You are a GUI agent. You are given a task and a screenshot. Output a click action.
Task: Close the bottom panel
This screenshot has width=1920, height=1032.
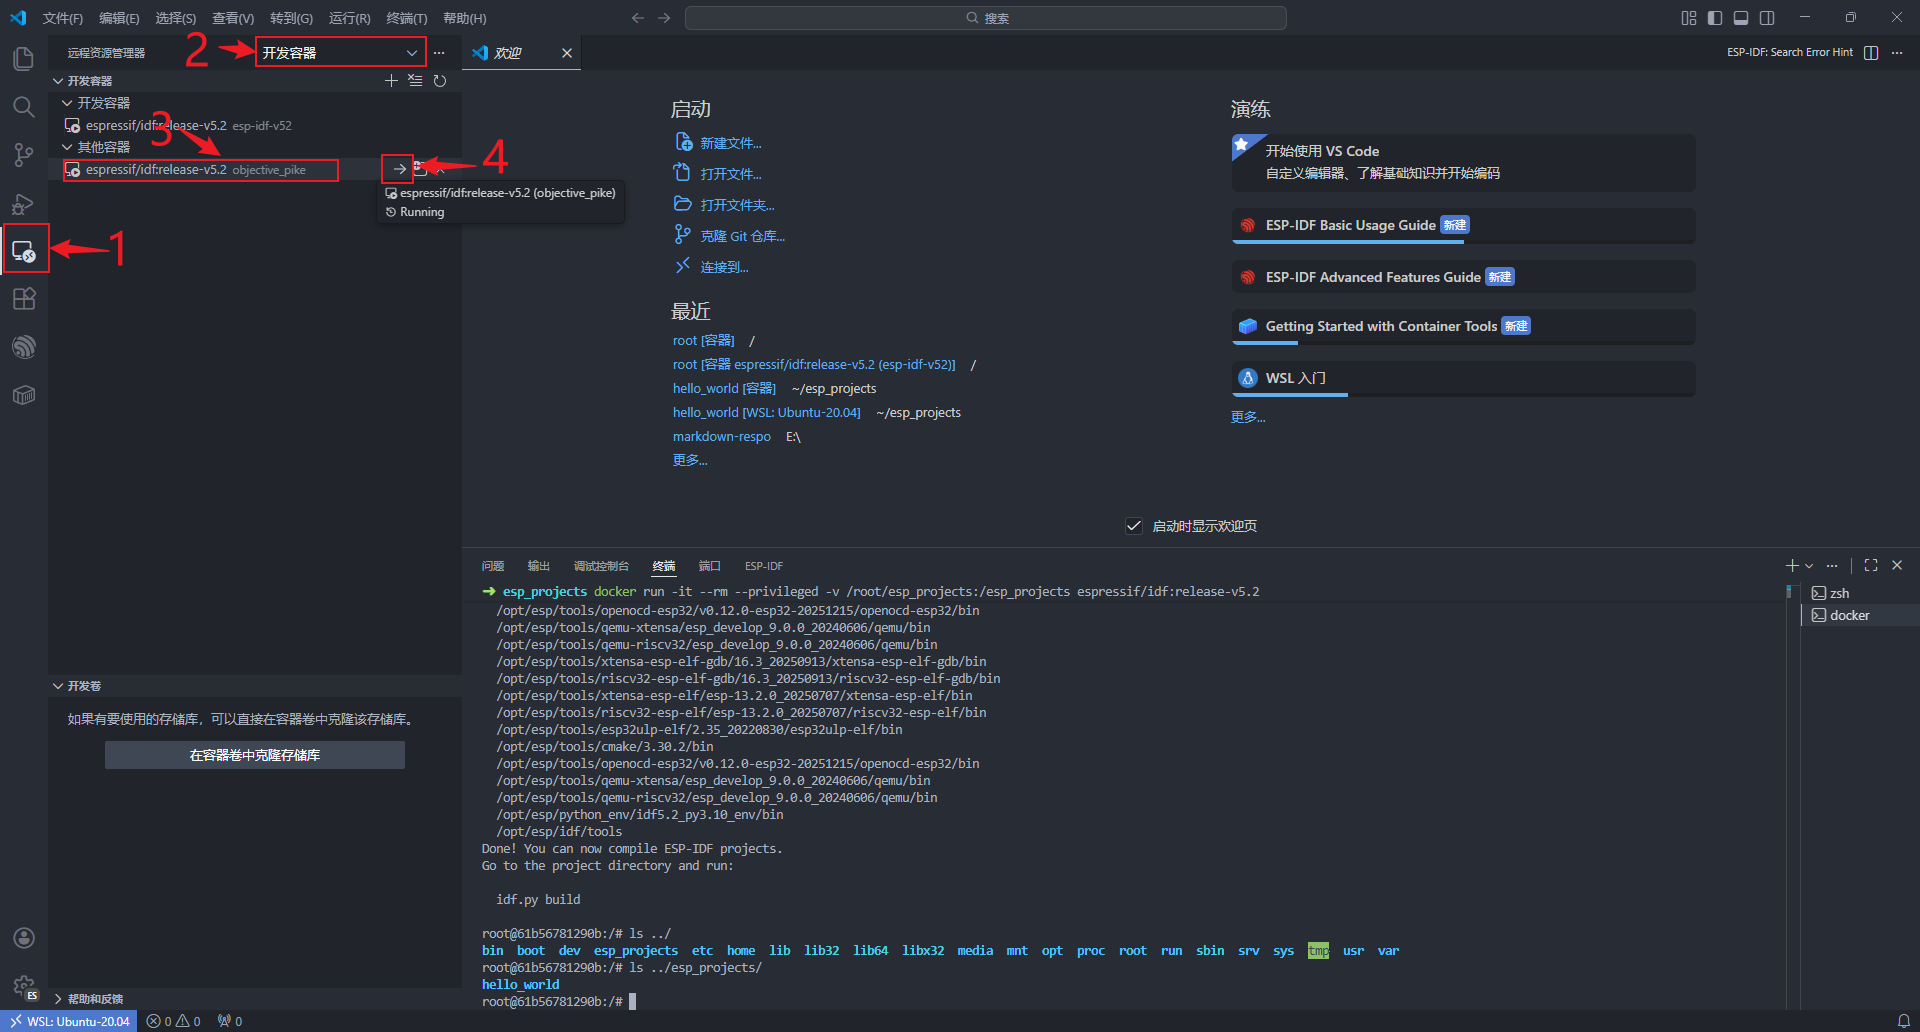pyautogui.click(x=1897, y=566)
